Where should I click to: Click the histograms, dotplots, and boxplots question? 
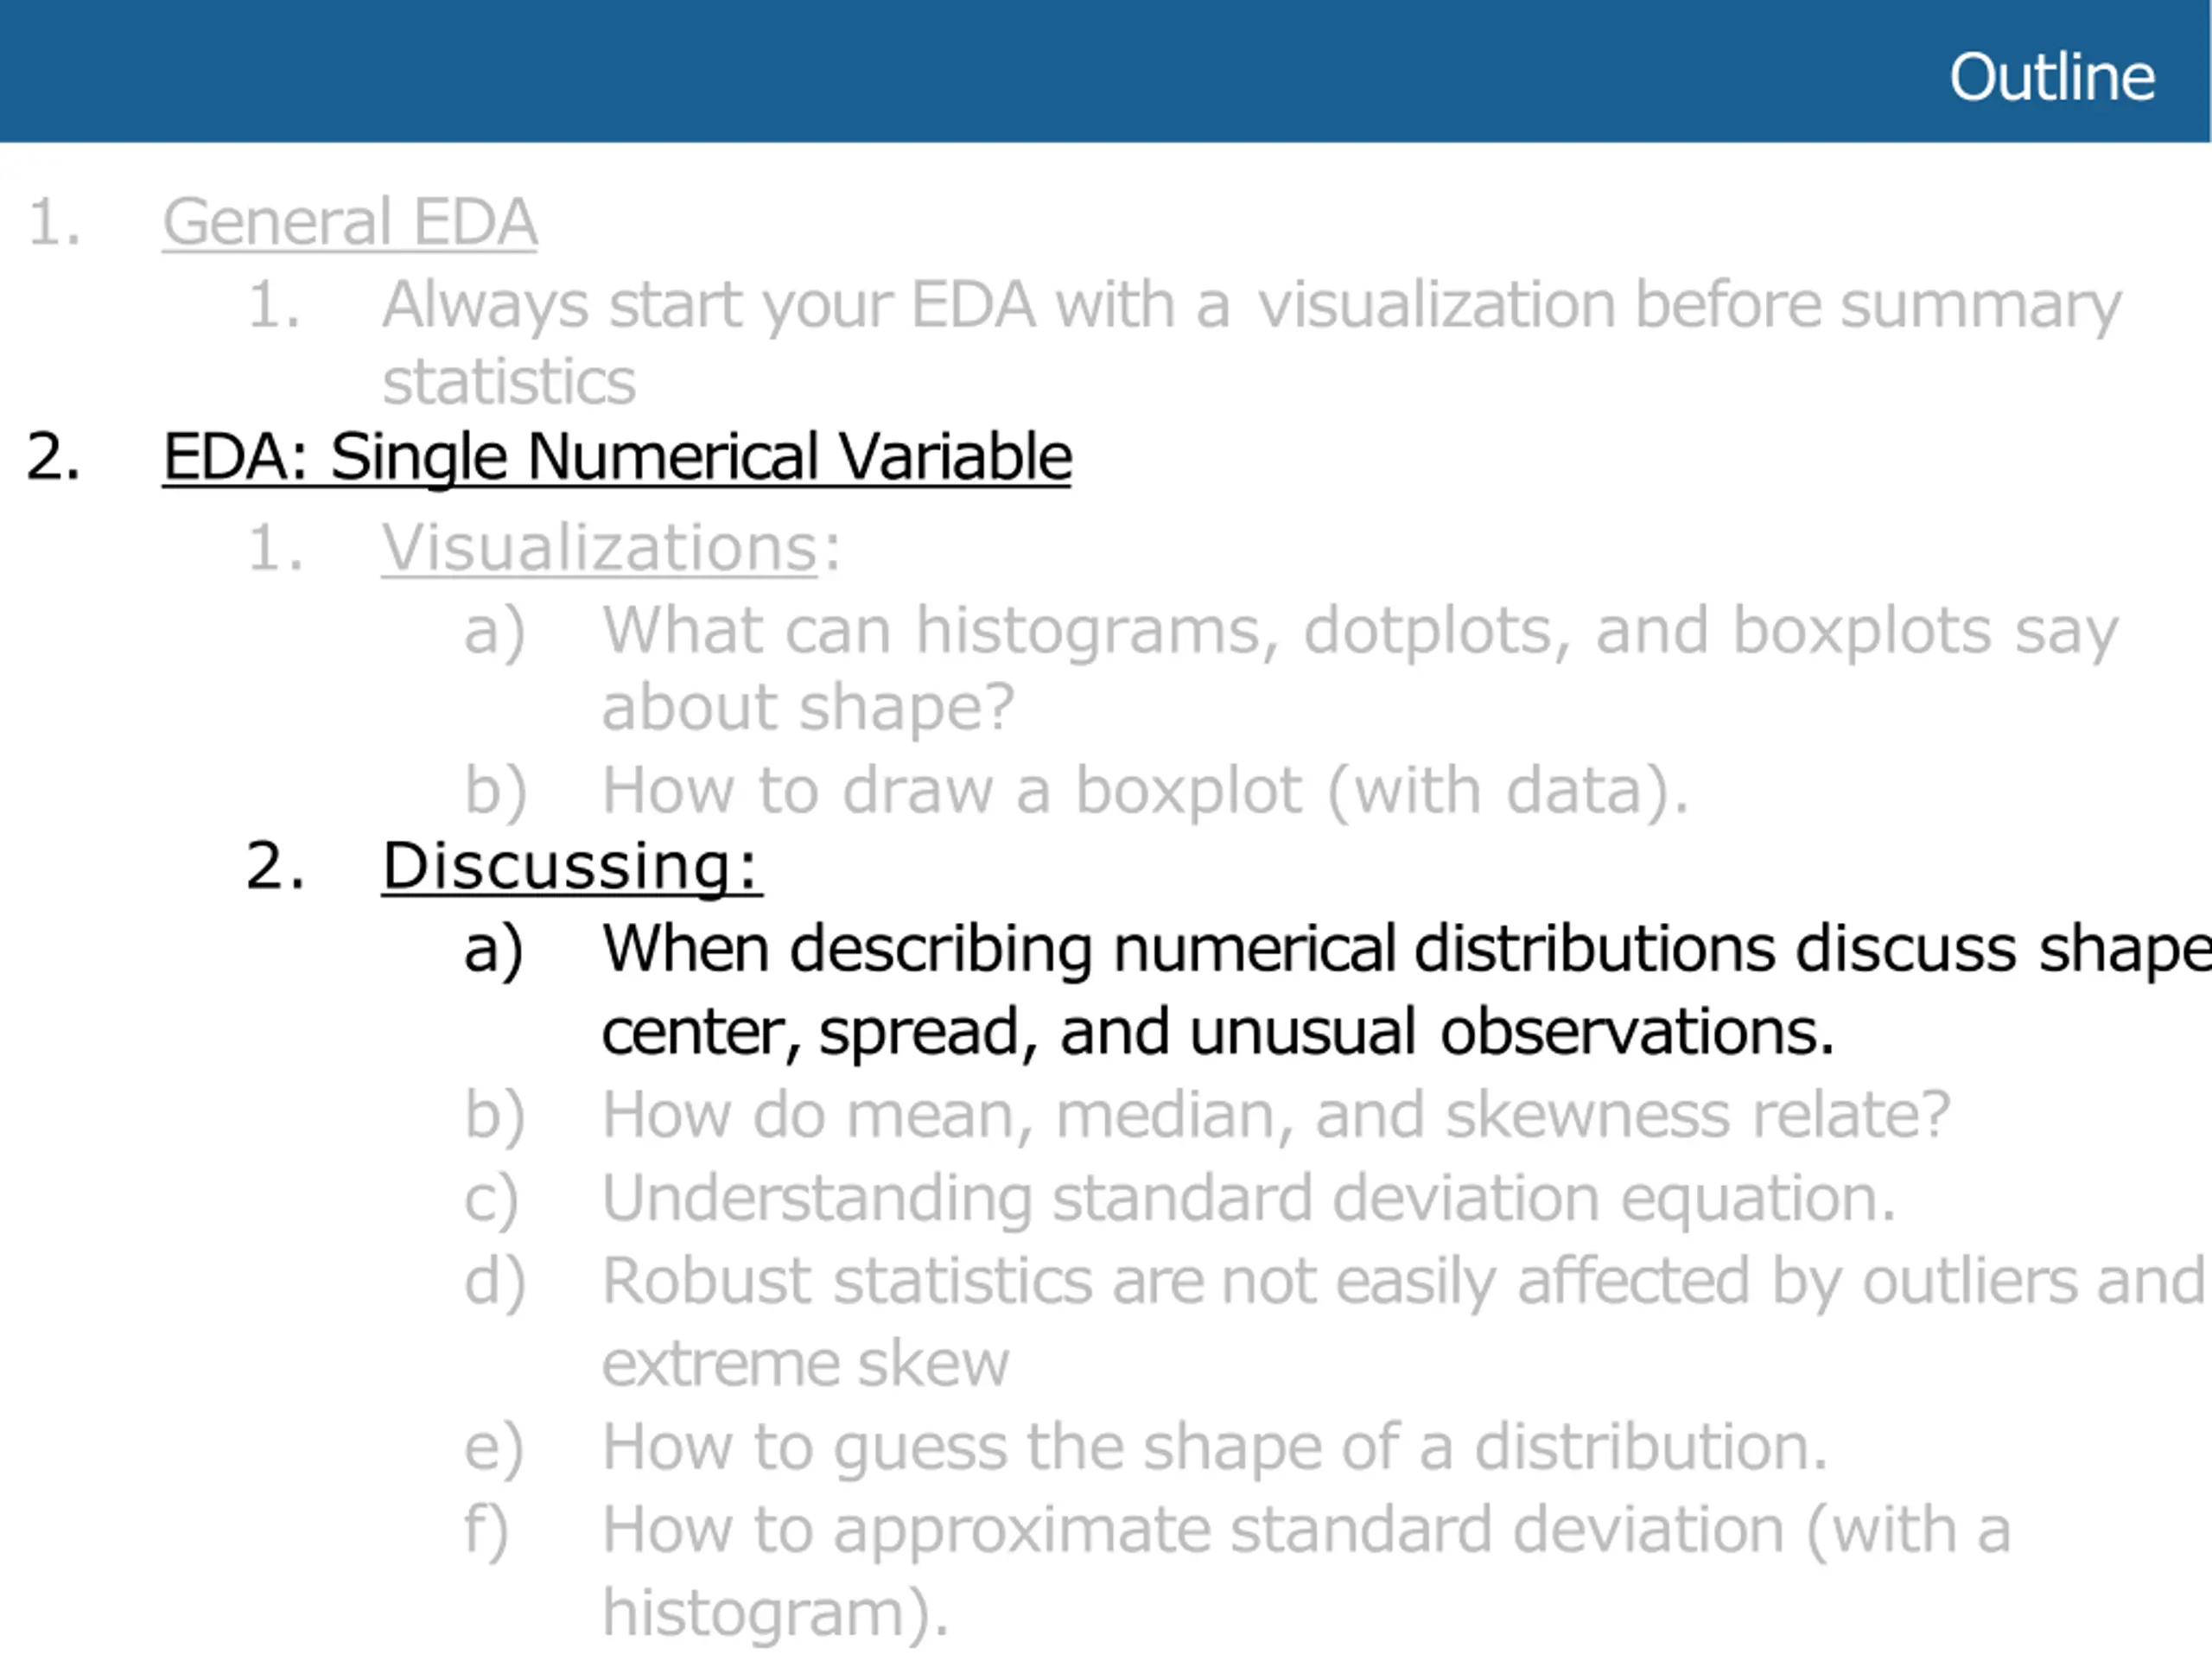click(x=1359, y=668)
